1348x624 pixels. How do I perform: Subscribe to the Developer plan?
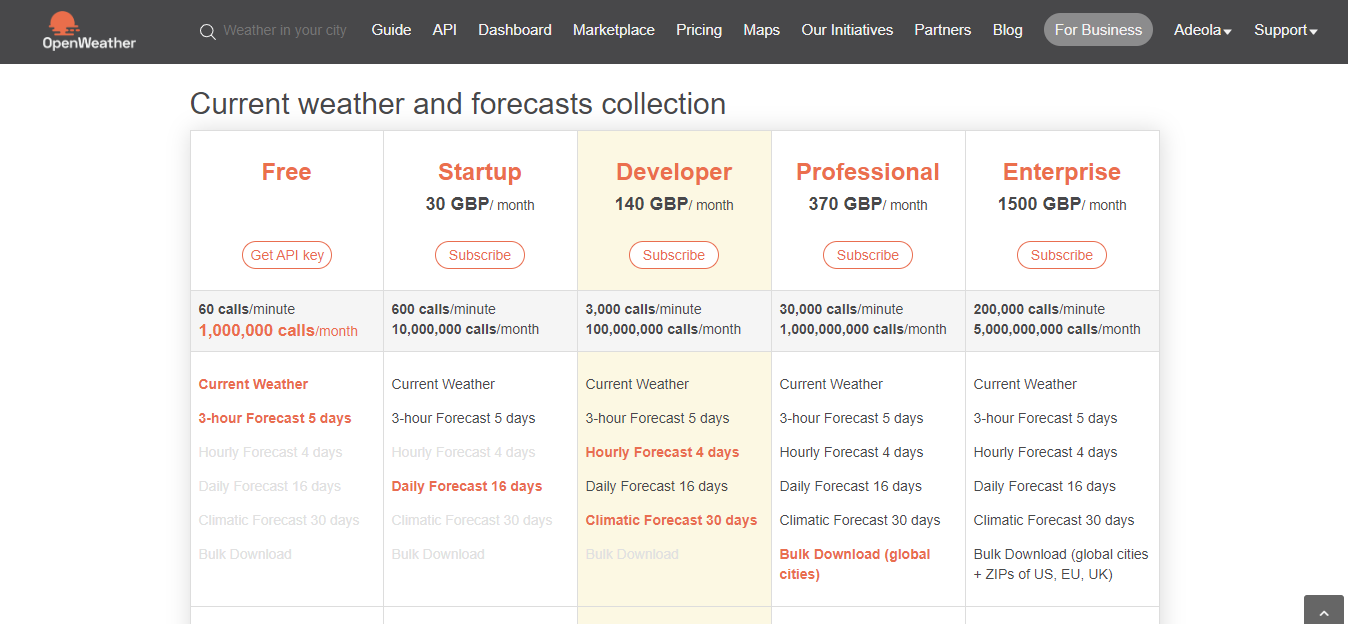pyautogui.click(x=674, y=255)
